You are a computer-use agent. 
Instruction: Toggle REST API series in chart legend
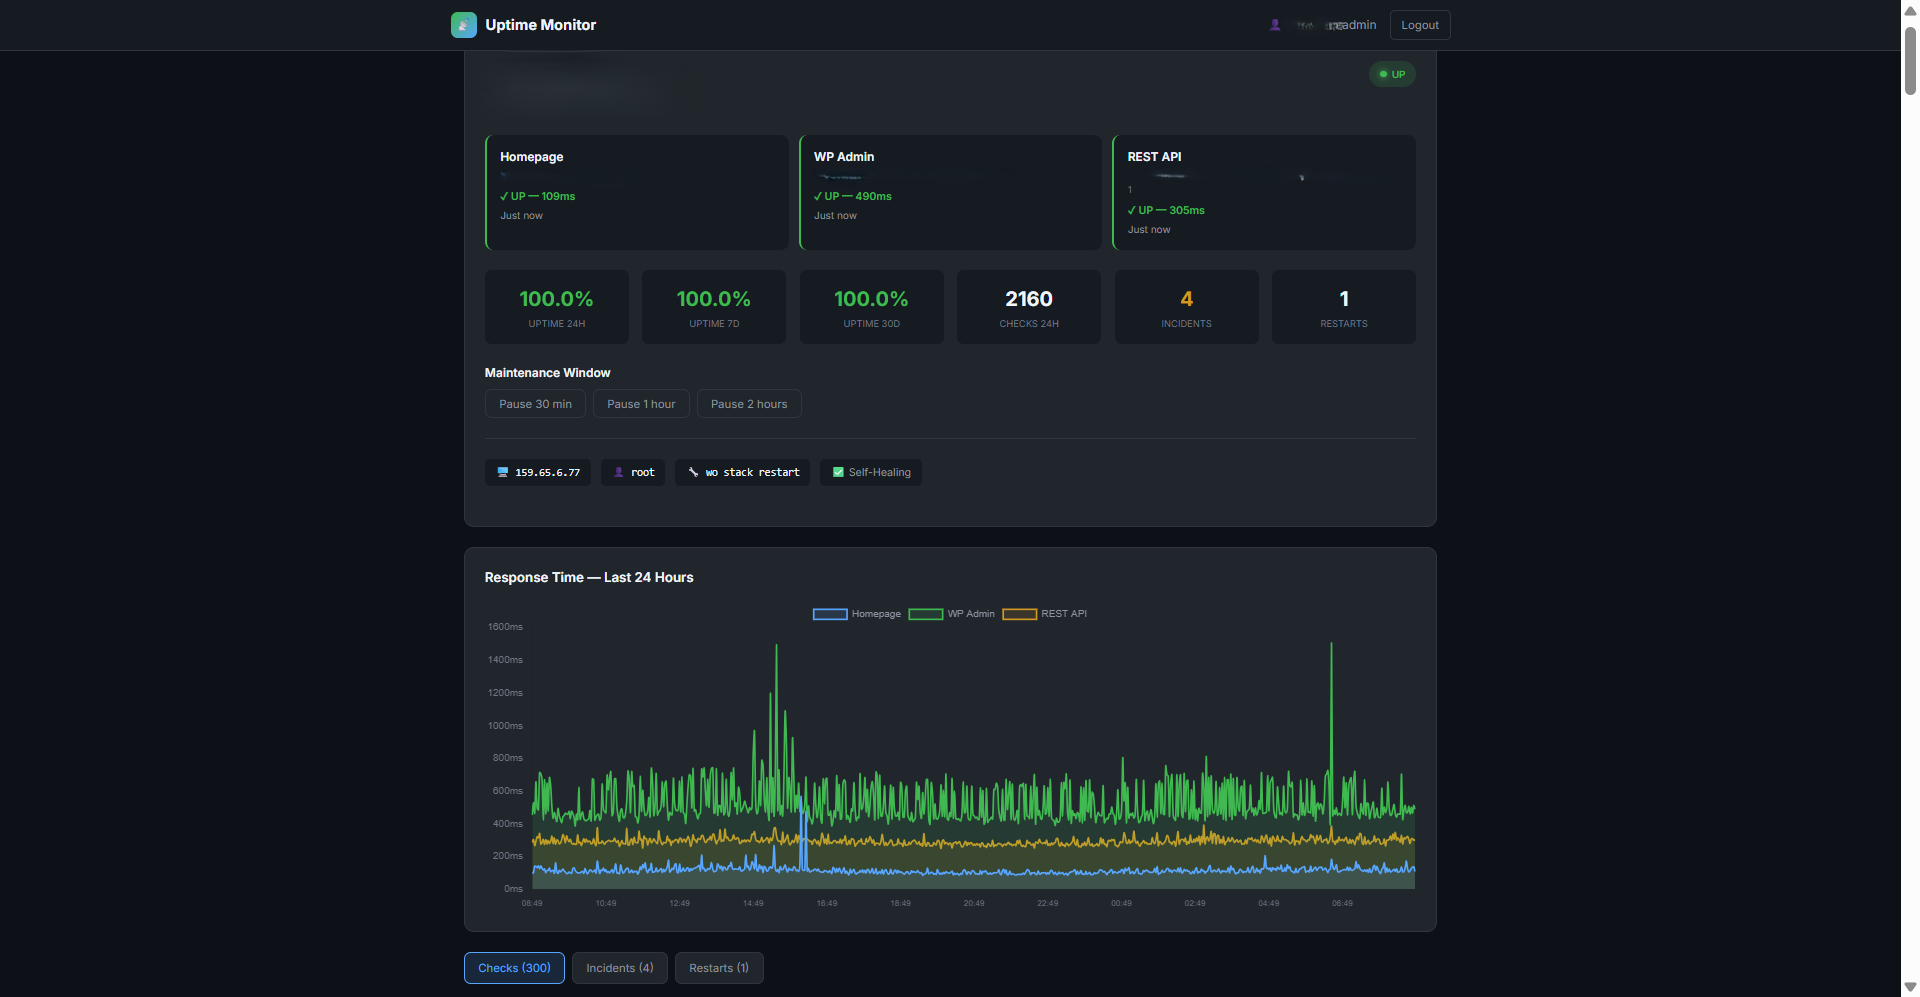coord(1045,614)
